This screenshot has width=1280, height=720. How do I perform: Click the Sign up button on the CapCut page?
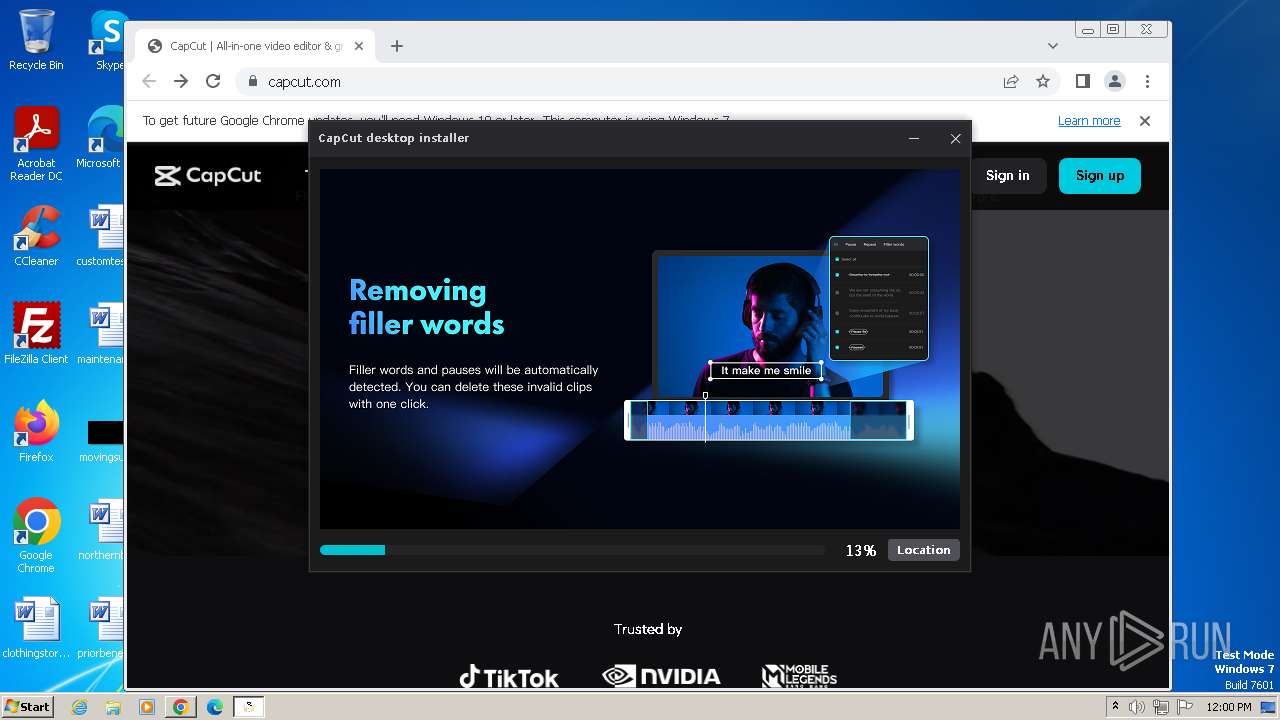click(1100, 175)
